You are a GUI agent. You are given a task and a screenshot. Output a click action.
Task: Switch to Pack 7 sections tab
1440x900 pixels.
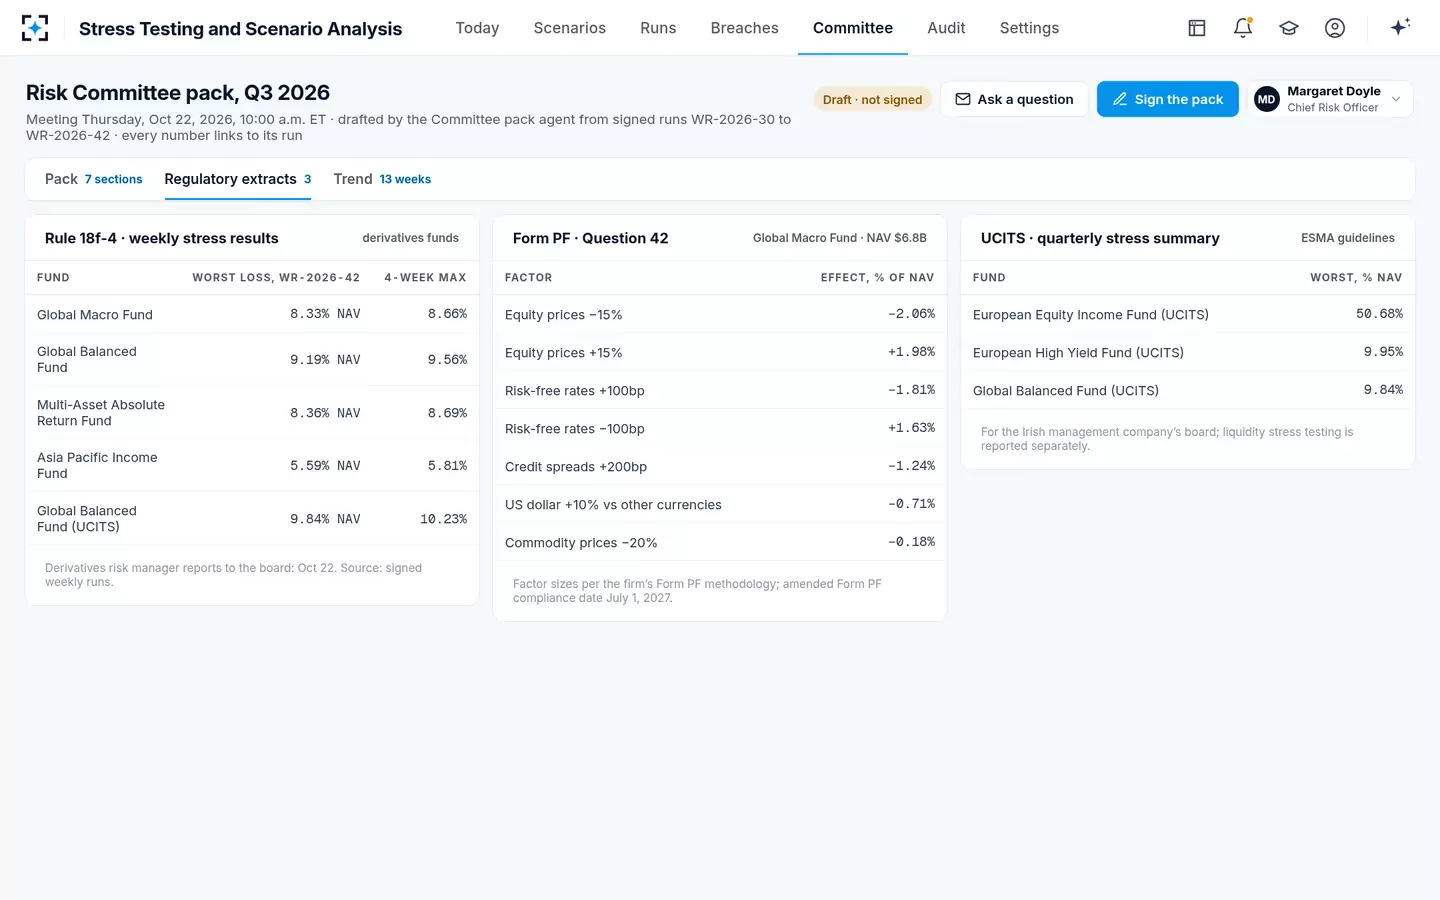[94, 179]
